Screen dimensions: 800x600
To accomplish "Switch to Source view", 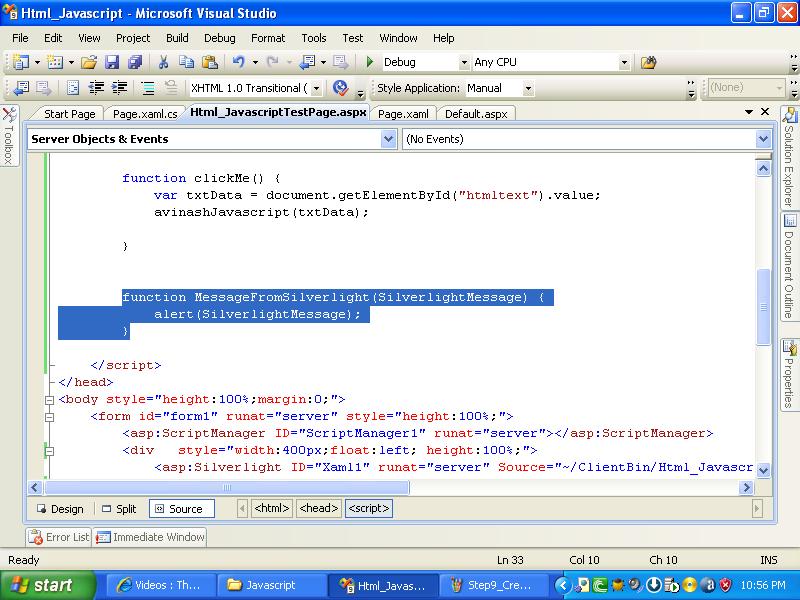I will pos(181,509).
